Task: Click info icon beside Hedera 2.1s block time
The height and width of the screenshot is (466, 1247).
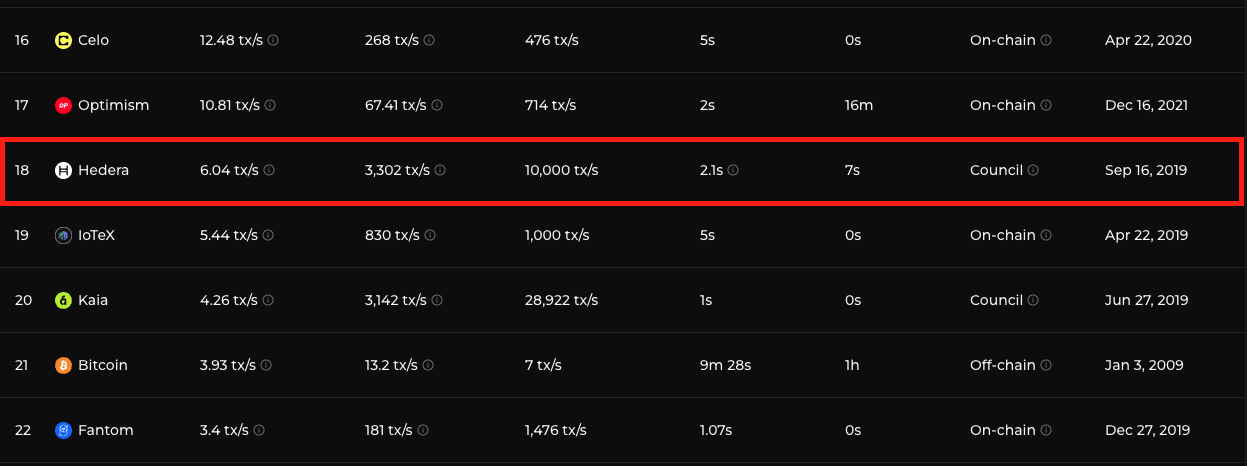Action: pos(733,171)
